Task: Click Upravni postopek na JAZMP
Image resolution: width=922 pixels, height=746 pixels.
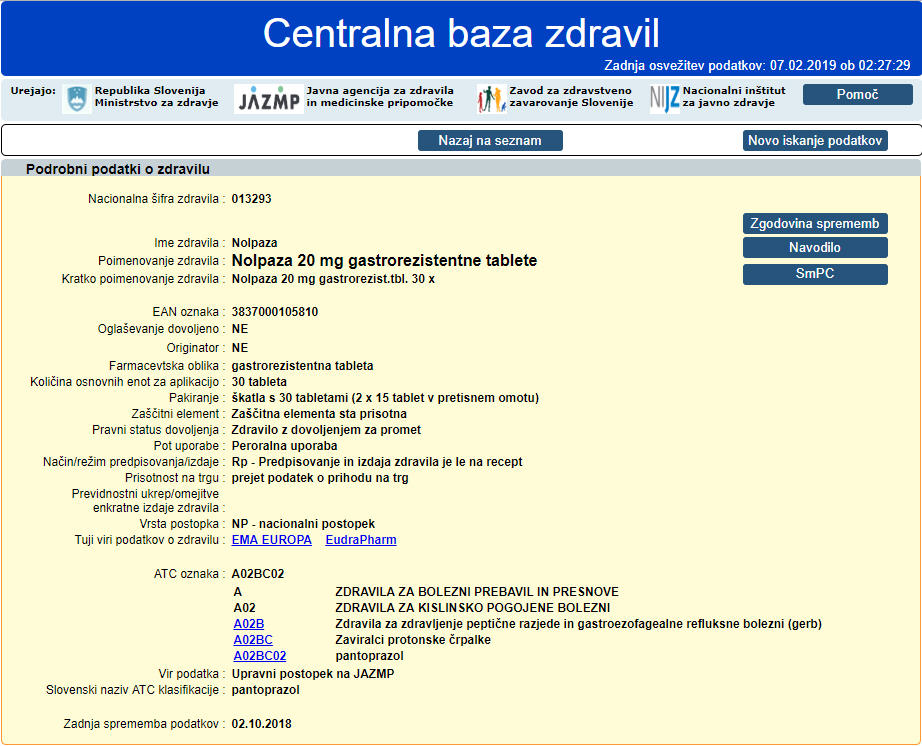Action: point(313,674)
